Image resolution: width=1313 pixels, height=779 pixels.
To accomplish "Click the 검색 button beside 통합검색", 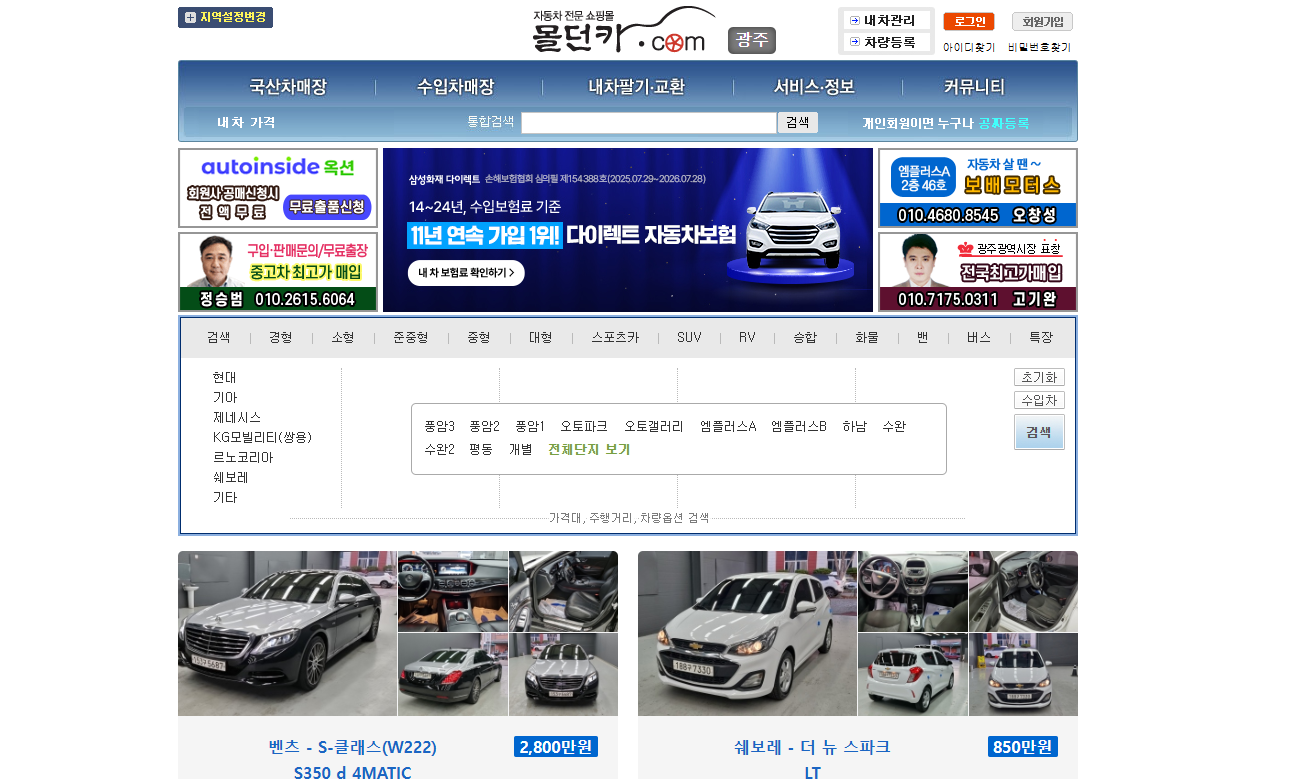I will point(797,122).
